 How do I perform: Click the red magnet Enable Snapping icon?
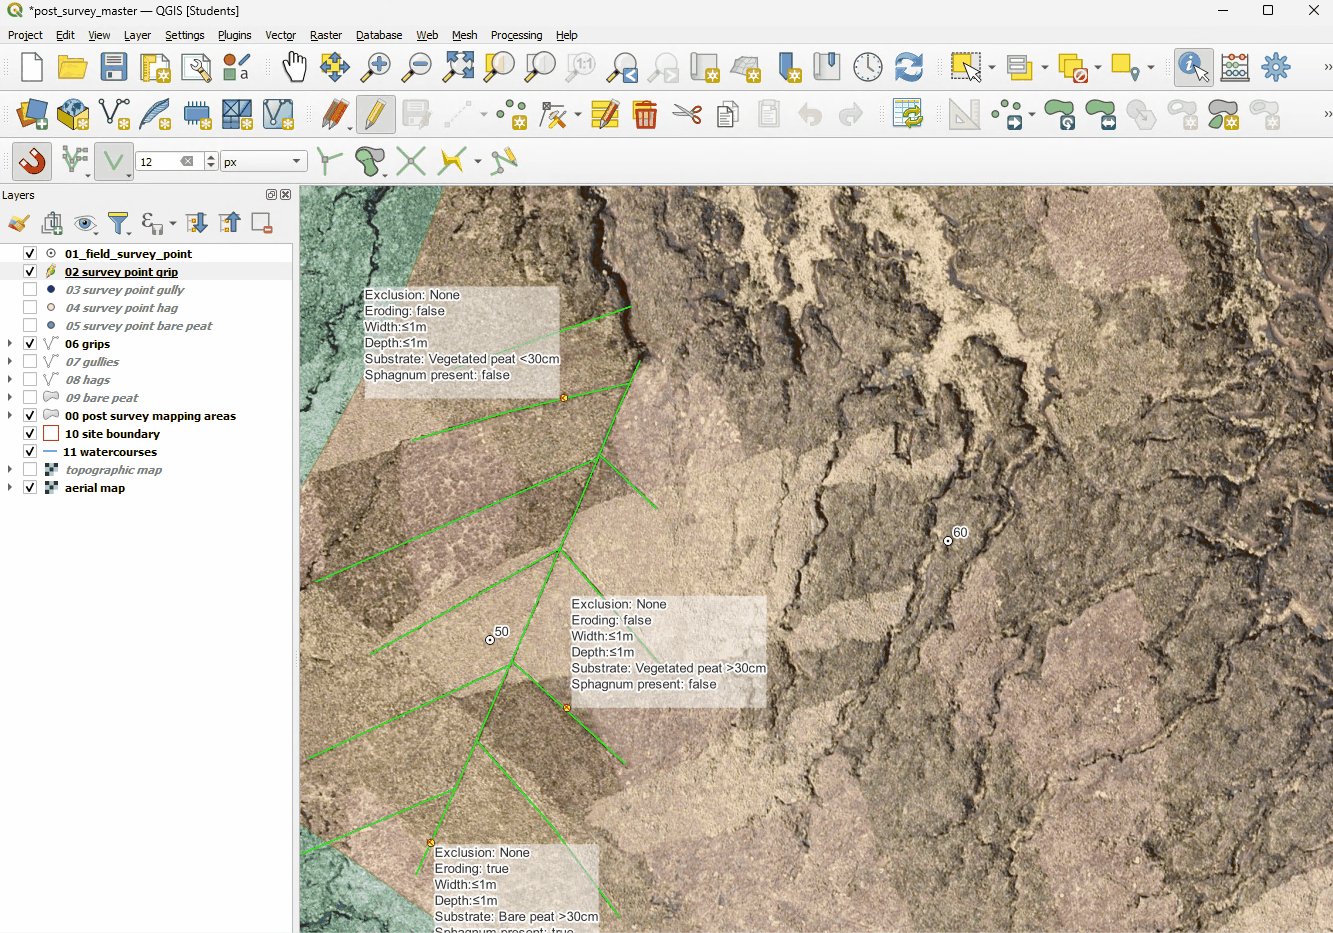[x=32, y=161]
